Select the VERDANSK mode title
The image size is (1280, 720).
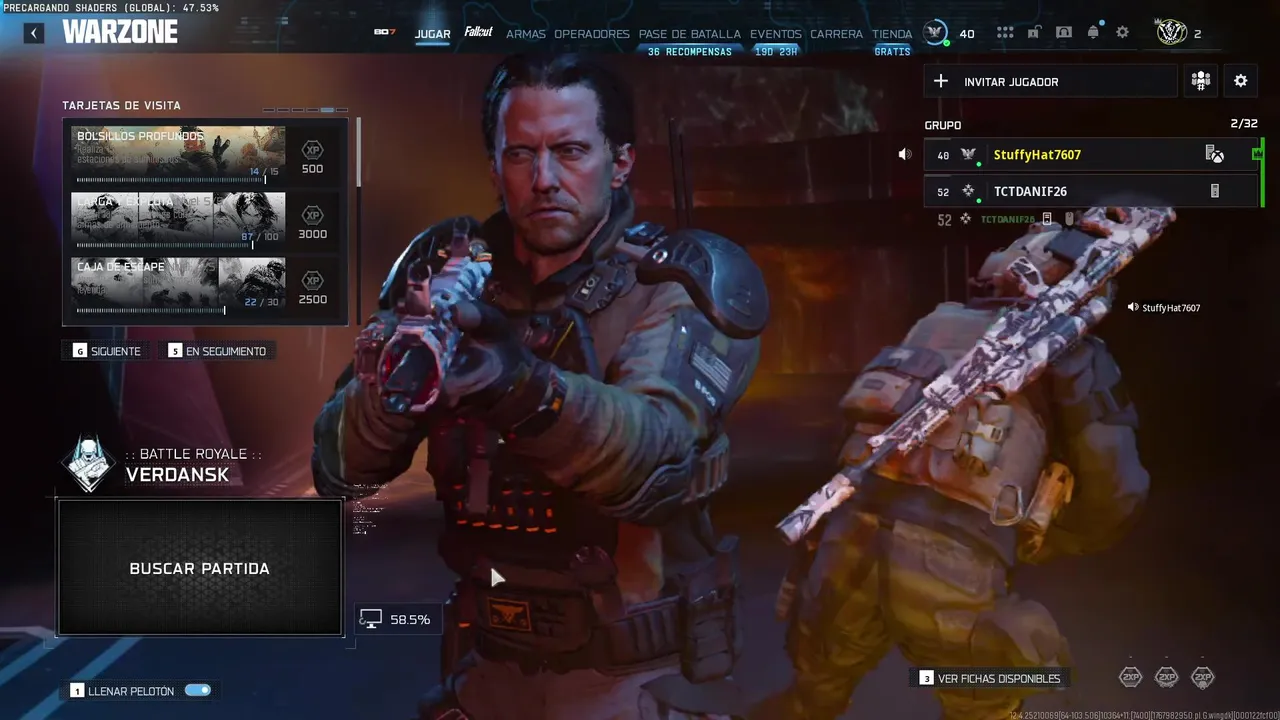coord(177,475)
